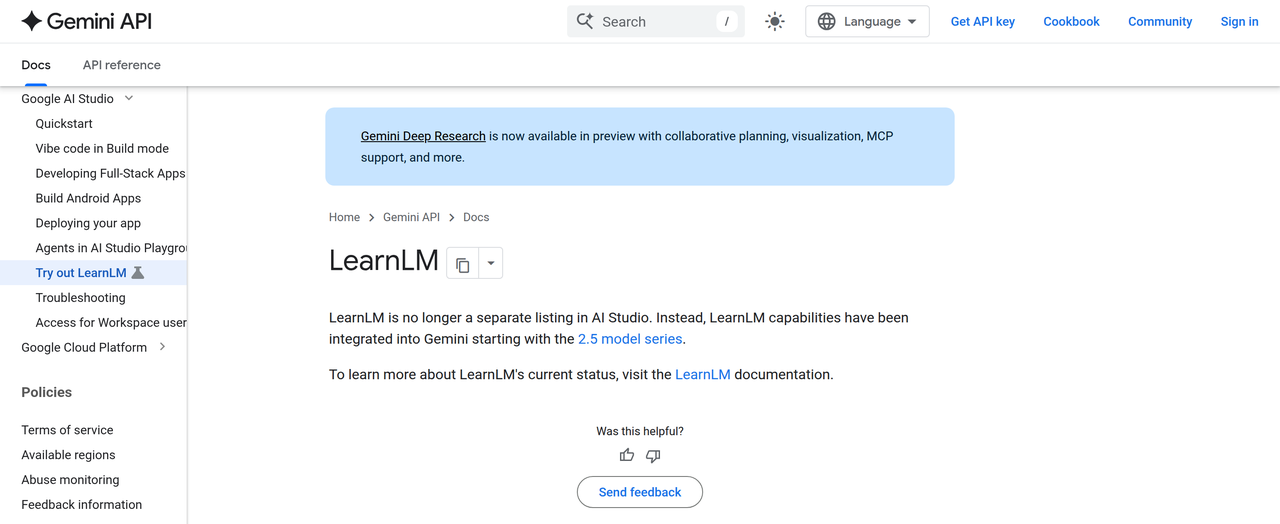Open Developing Full-Stack Apps page
Image resolution: width=1280 pixels, height=524 pixels.
(x=110, y=173)
